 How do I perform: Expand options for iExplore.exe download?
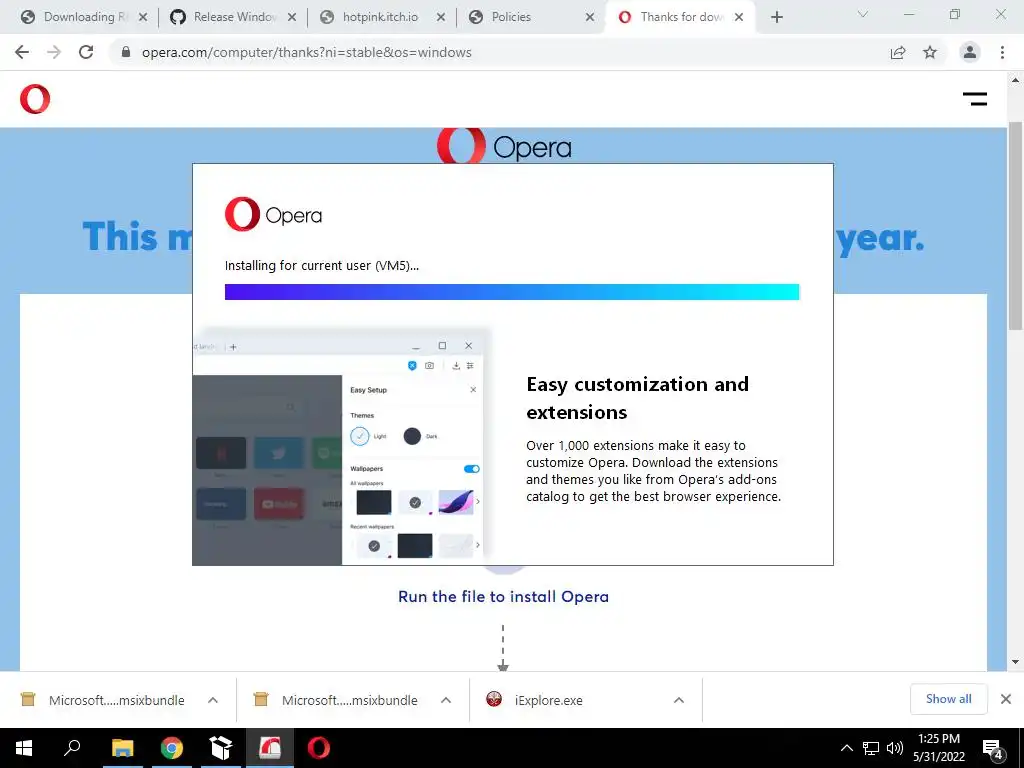(x=679, y=700)
